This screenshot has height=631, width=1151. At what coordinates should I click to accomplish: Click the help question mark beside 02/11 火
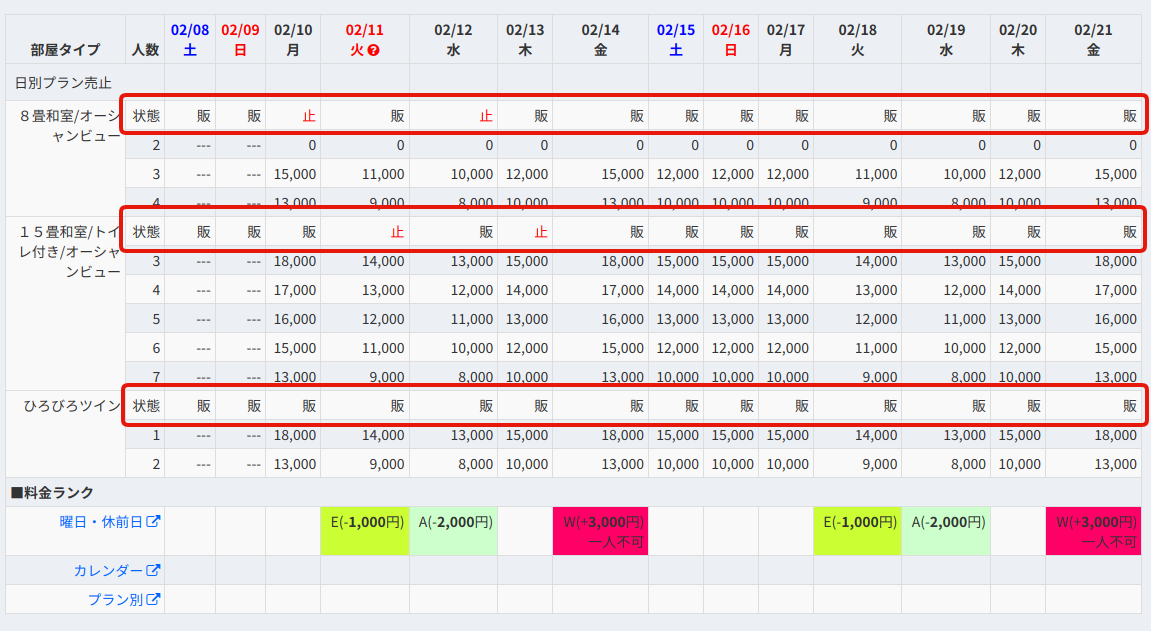coord(374,51)
